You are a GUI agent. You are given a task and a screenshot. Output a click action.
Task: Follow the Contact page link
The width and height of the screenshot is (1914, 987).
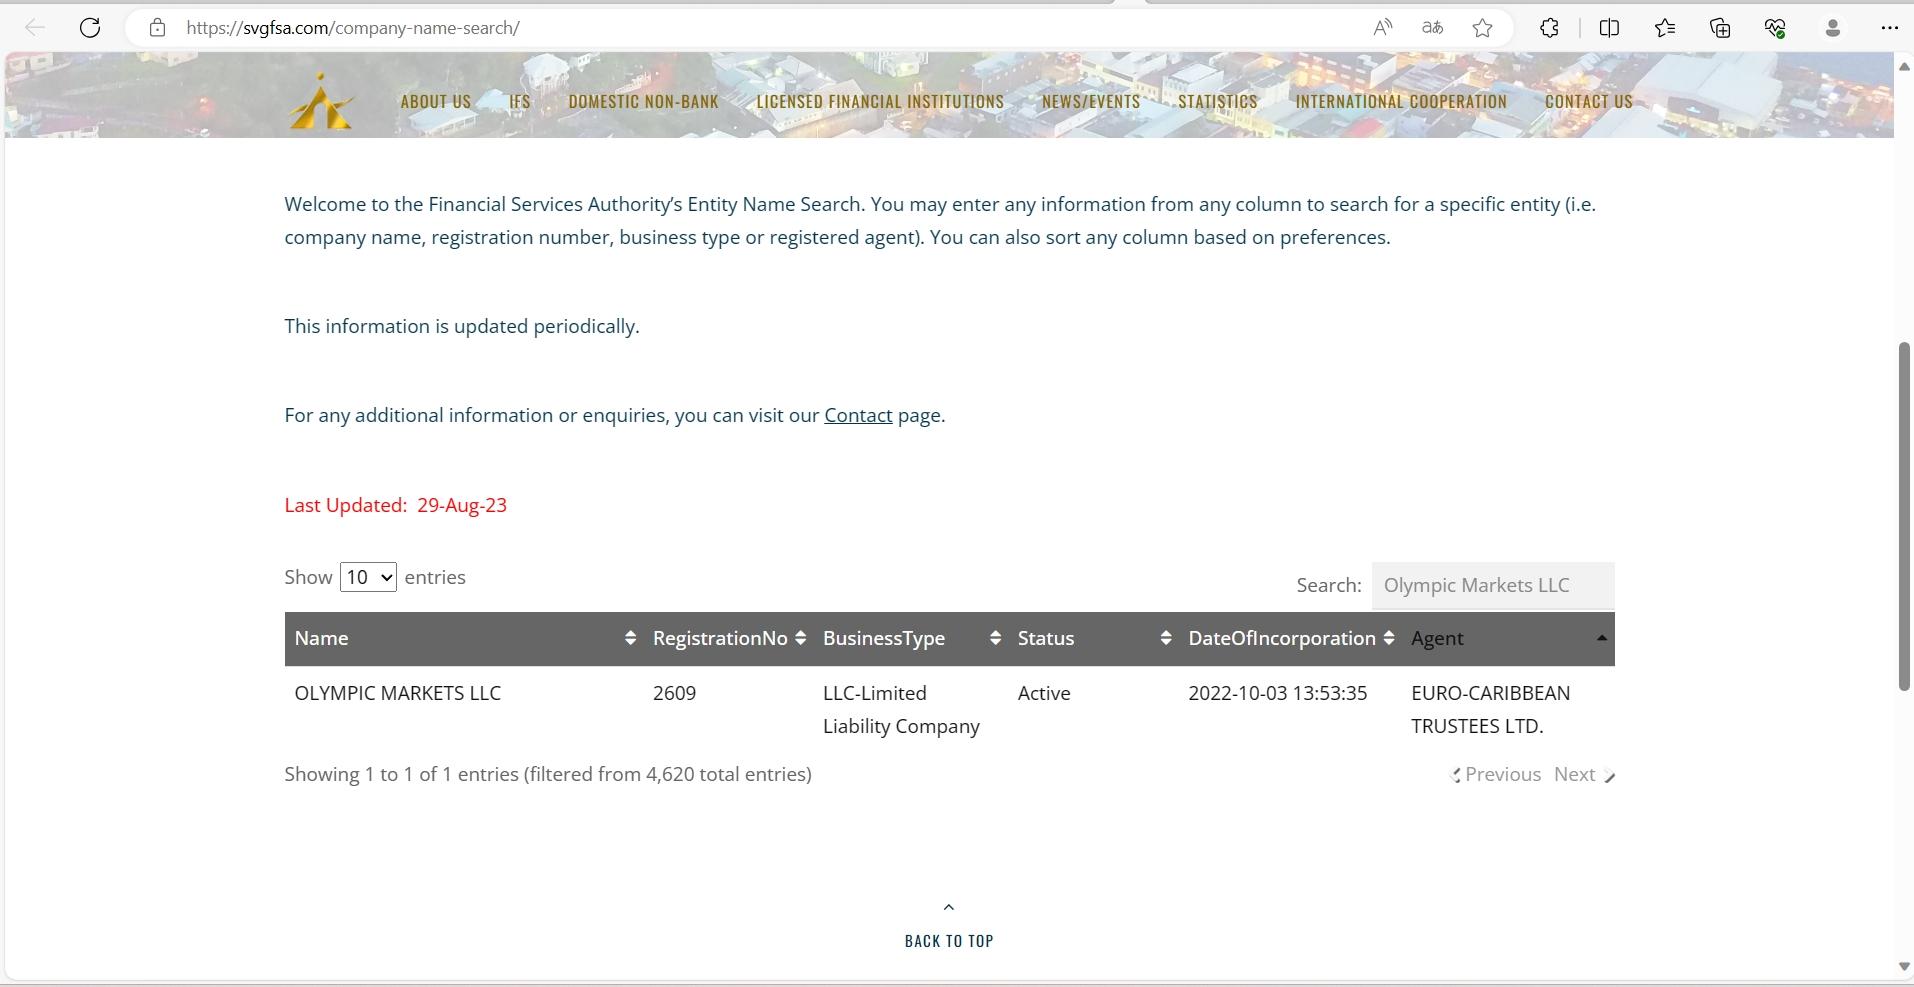858,415
